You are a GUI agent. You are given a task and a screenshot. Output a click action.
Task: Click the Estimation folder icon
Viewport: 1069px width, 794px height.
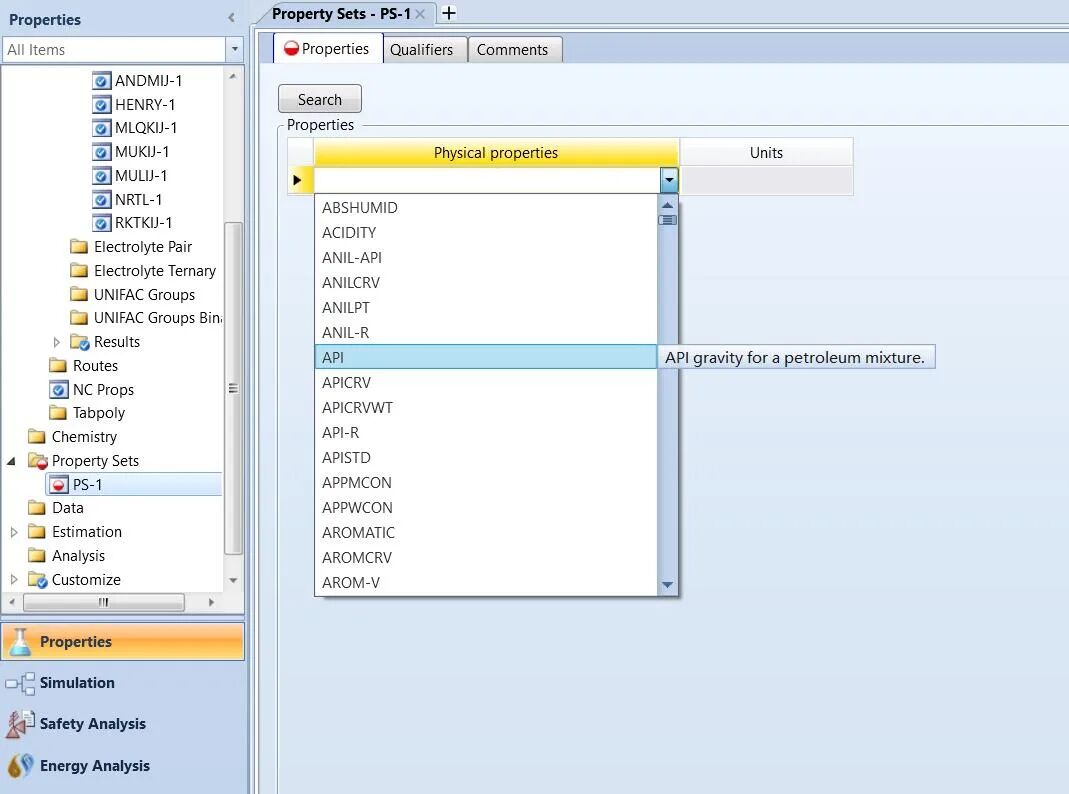pos(37,532)
